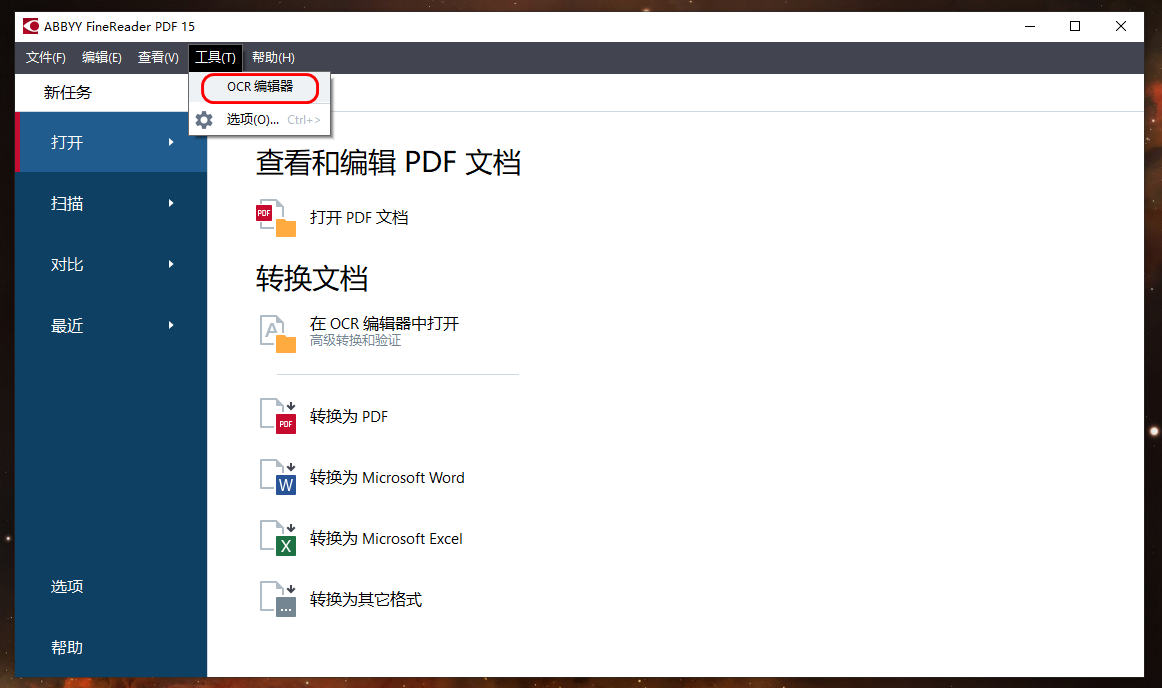Select the 对比 sidebar tab

(x=111, y=265)
